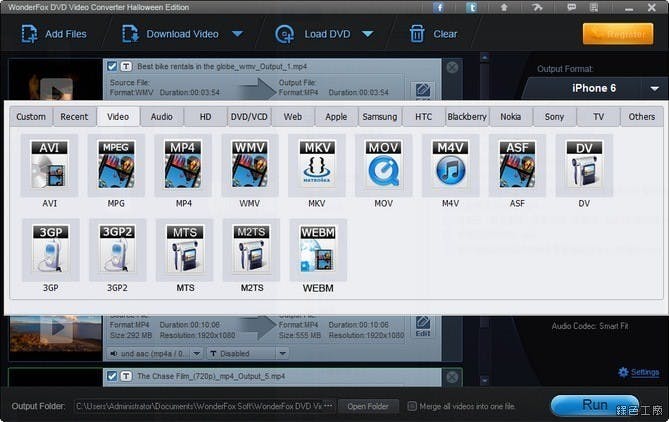Screen dimensions: 669x422
Task: Pick the M4V format icon
Action: [451, 166]
